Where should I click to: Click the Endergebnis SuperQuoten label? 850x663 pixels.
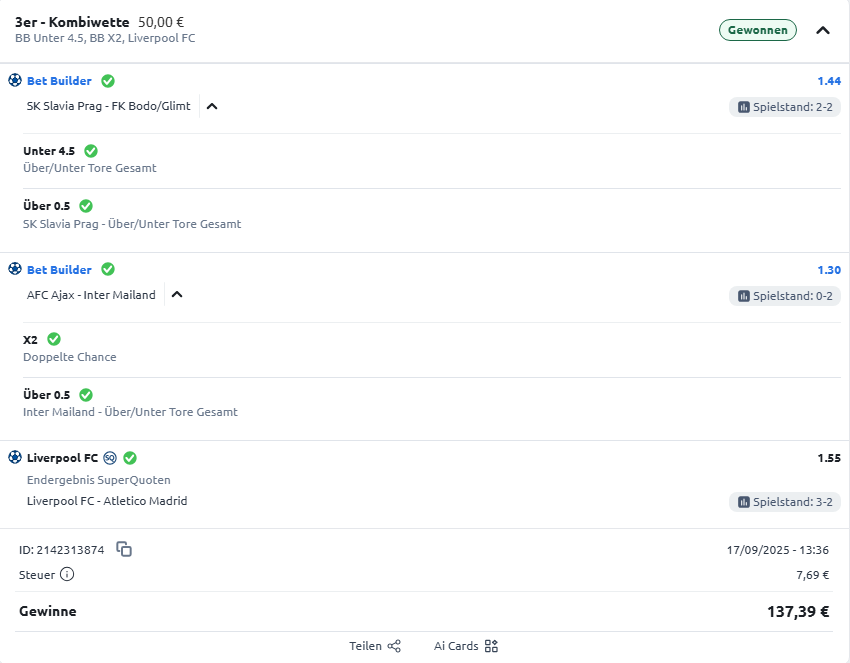click(x=99, y=480)
